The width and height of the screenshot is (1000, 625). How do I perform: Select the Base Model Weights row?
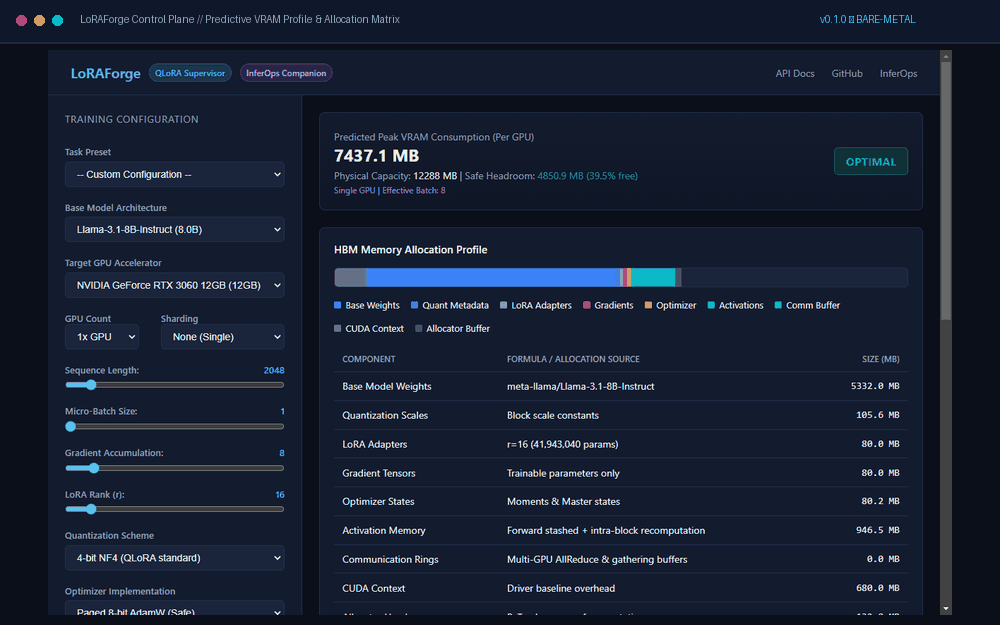(621, 386)
